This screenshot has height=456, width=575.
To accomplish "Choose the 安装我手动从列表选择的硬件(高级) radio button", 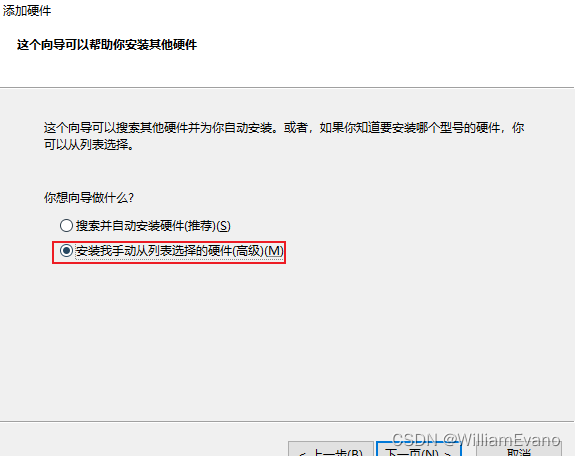I will [66, 251].
